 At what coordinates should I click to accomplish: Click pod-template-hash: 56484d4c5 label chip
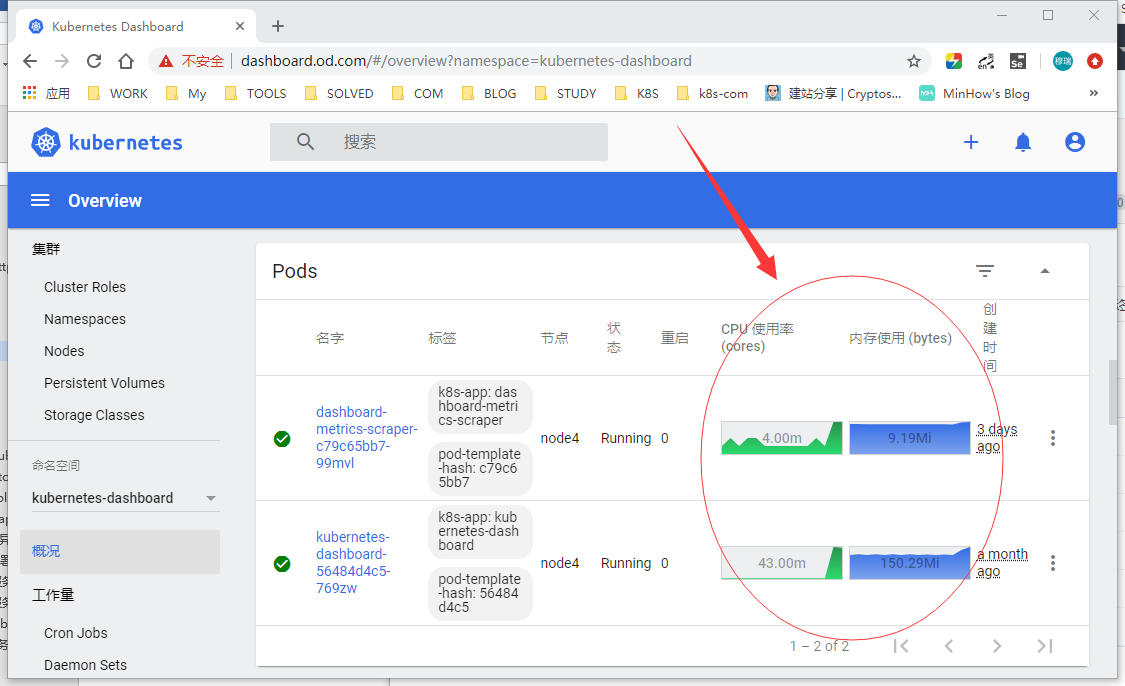click(480, 593)
